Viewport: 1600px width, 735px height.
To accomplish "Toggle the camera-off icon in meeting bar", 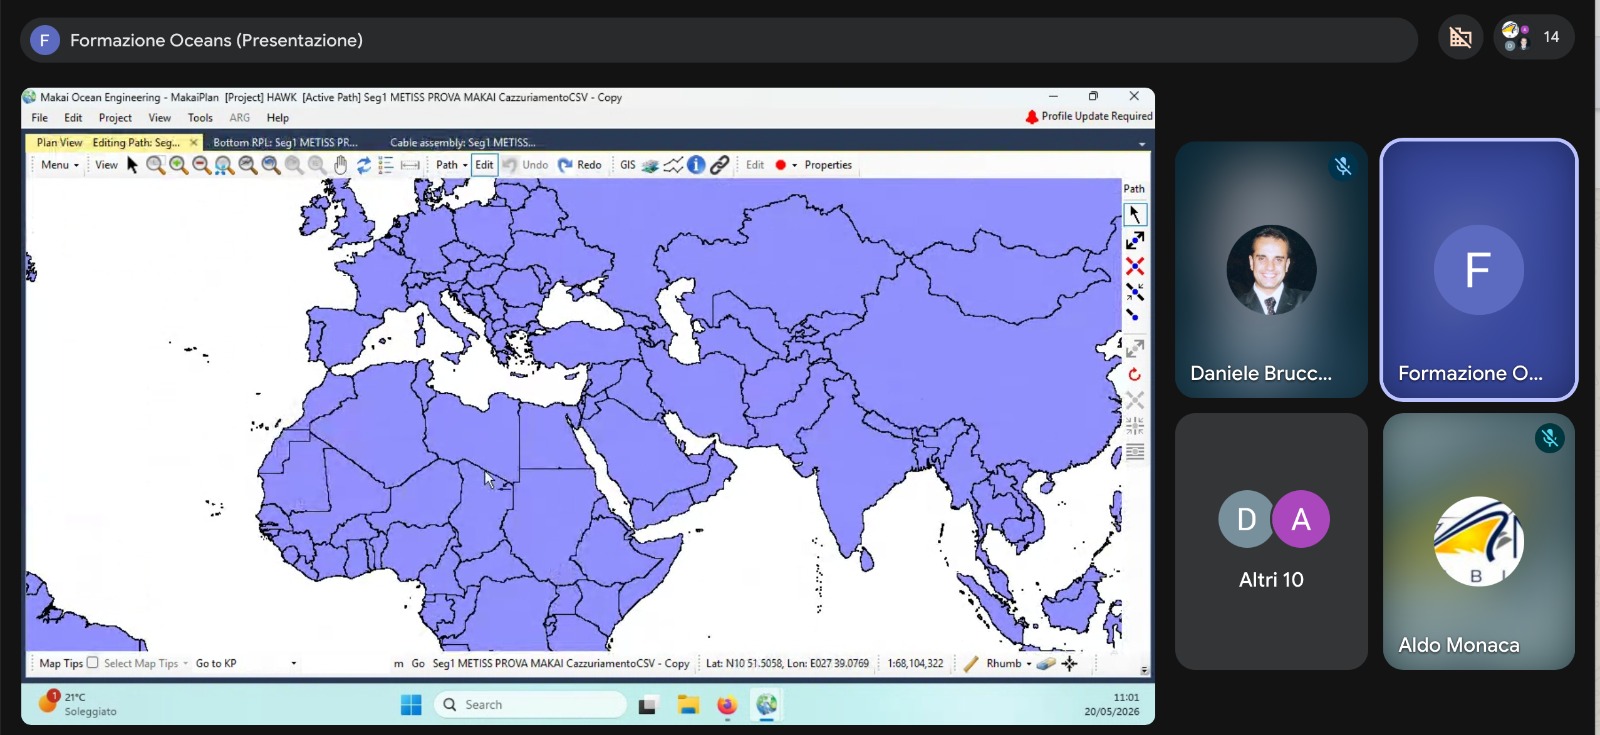I will [x=1461, y=38].
